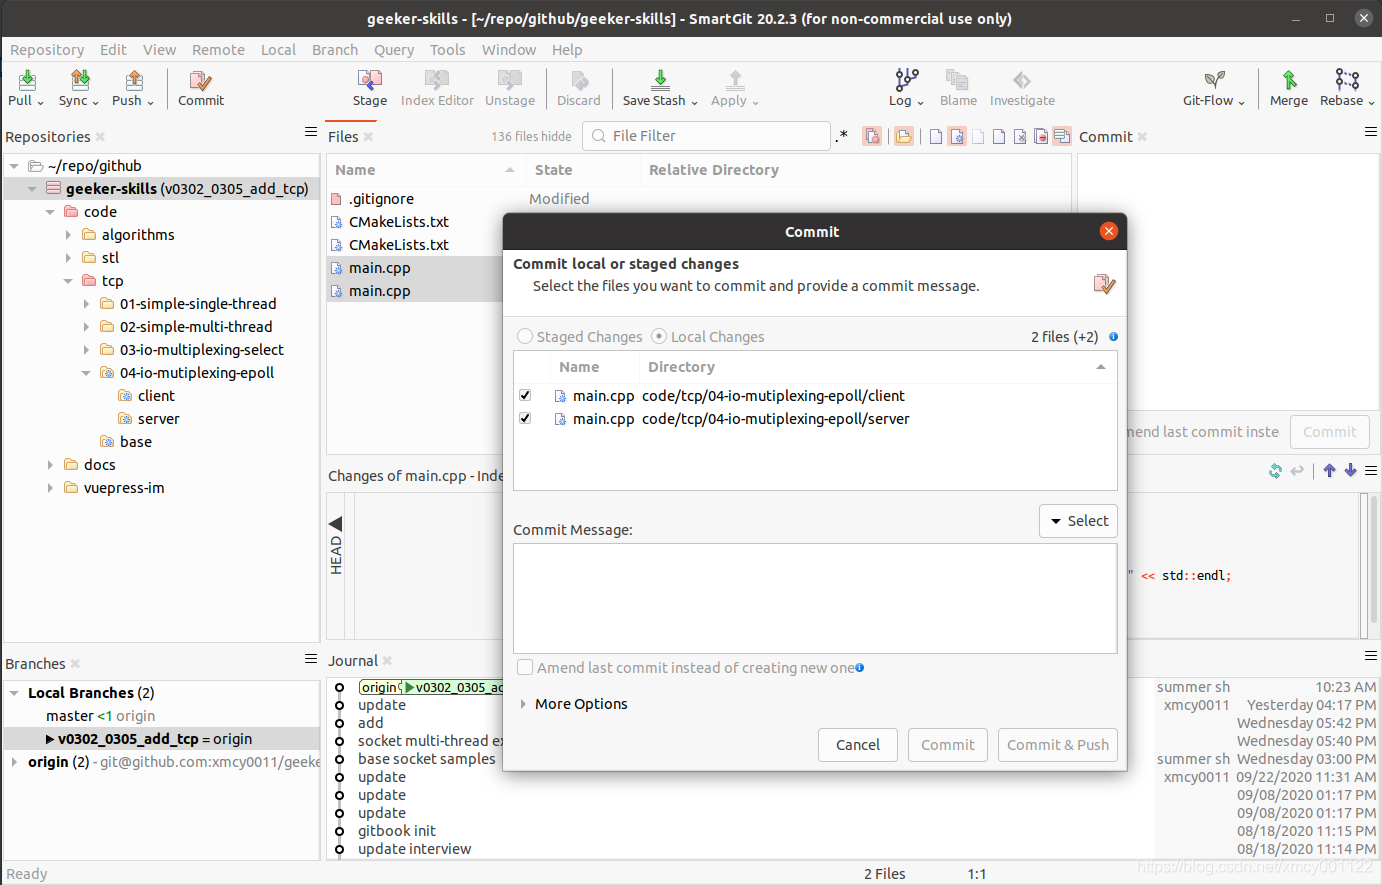Click the Sync toolbar icon
The image size is (1382, 885).
(80, 80)
